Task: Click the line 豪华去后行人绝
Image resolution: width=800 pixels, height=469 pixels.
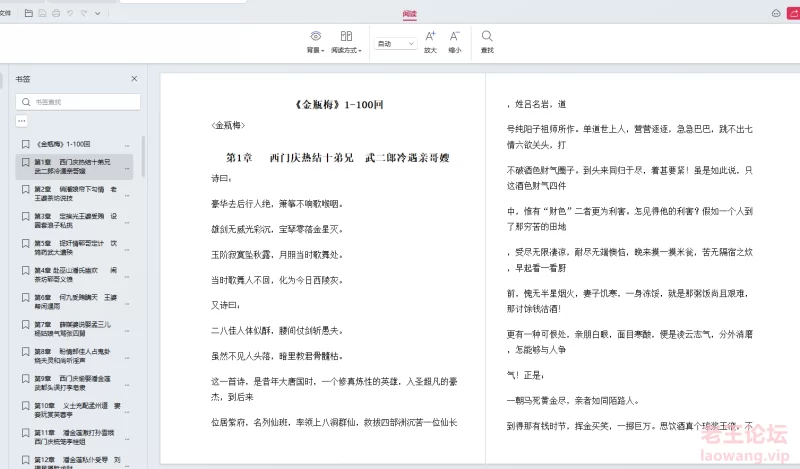Action: (x=277, y=204)
